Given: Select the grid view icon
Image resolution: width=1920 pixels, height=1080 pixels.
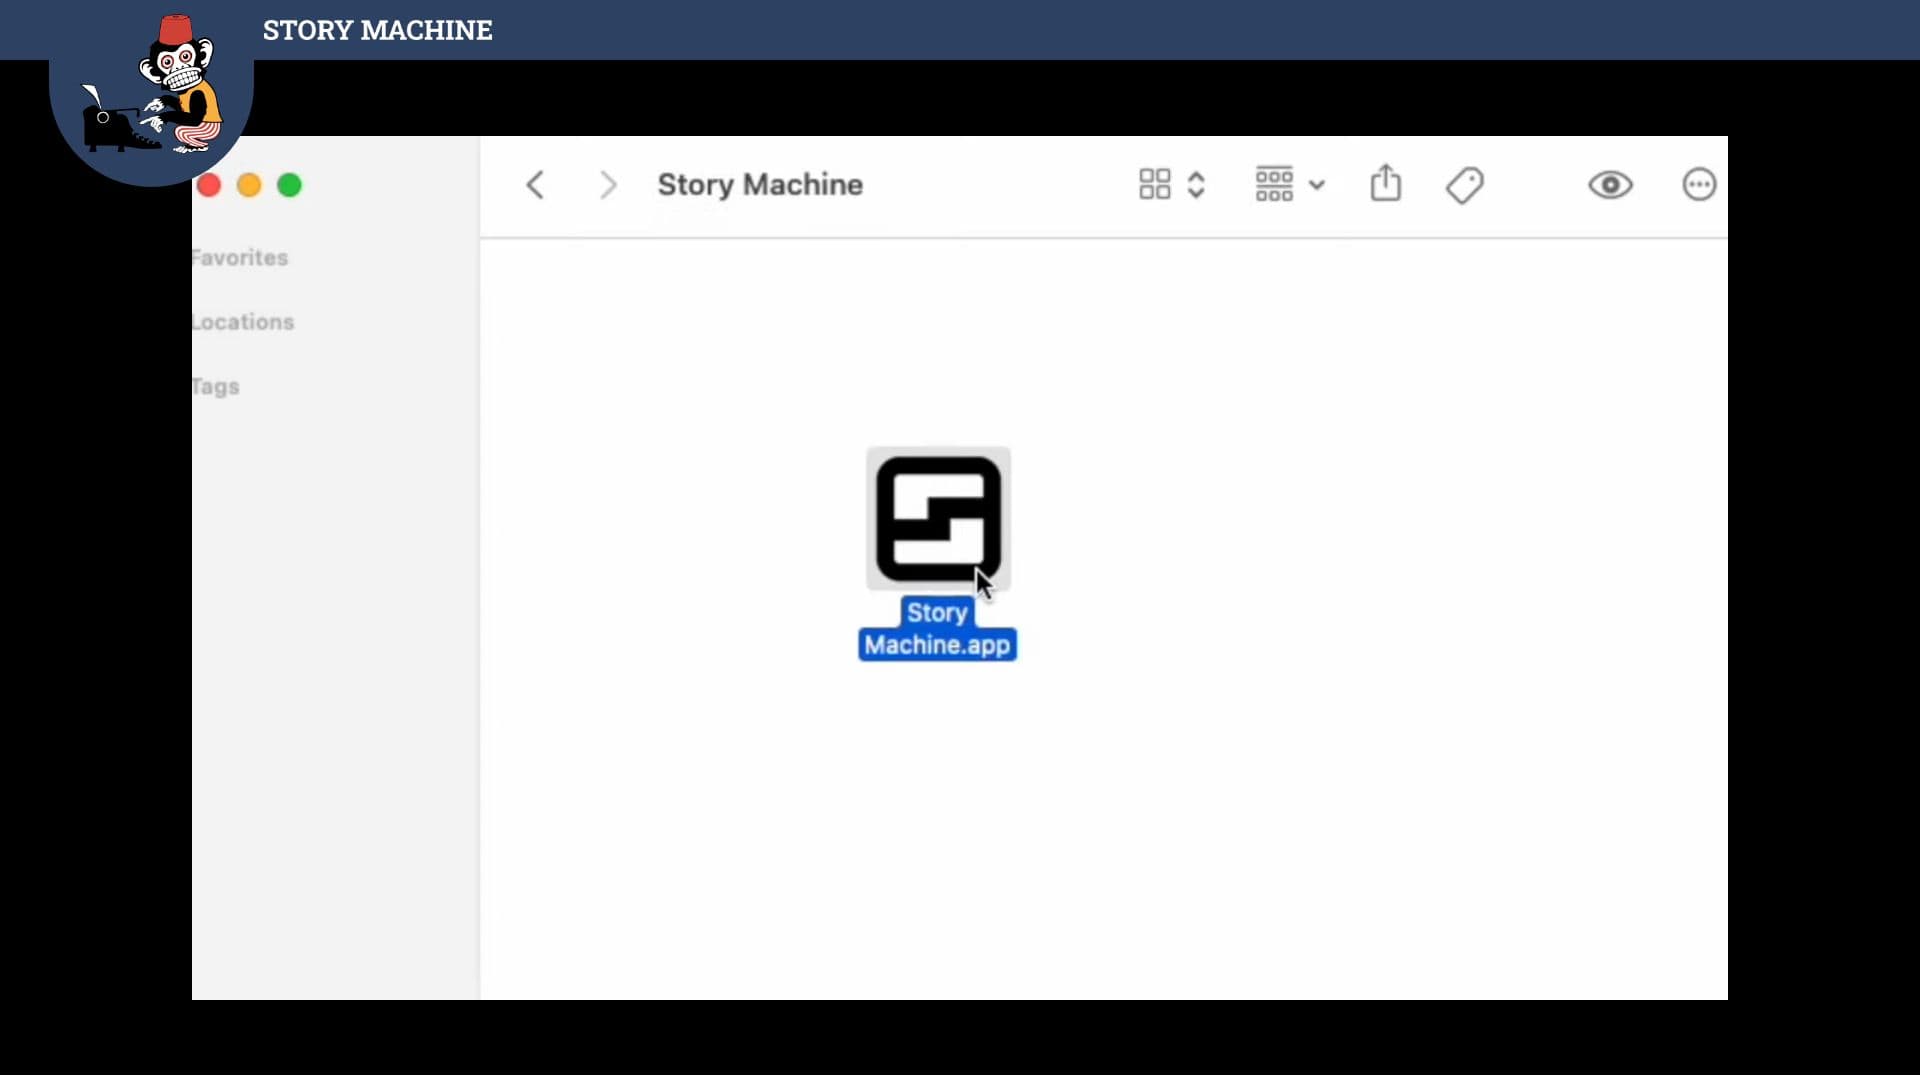Looking at the screenshot, I should (1155, 184).
